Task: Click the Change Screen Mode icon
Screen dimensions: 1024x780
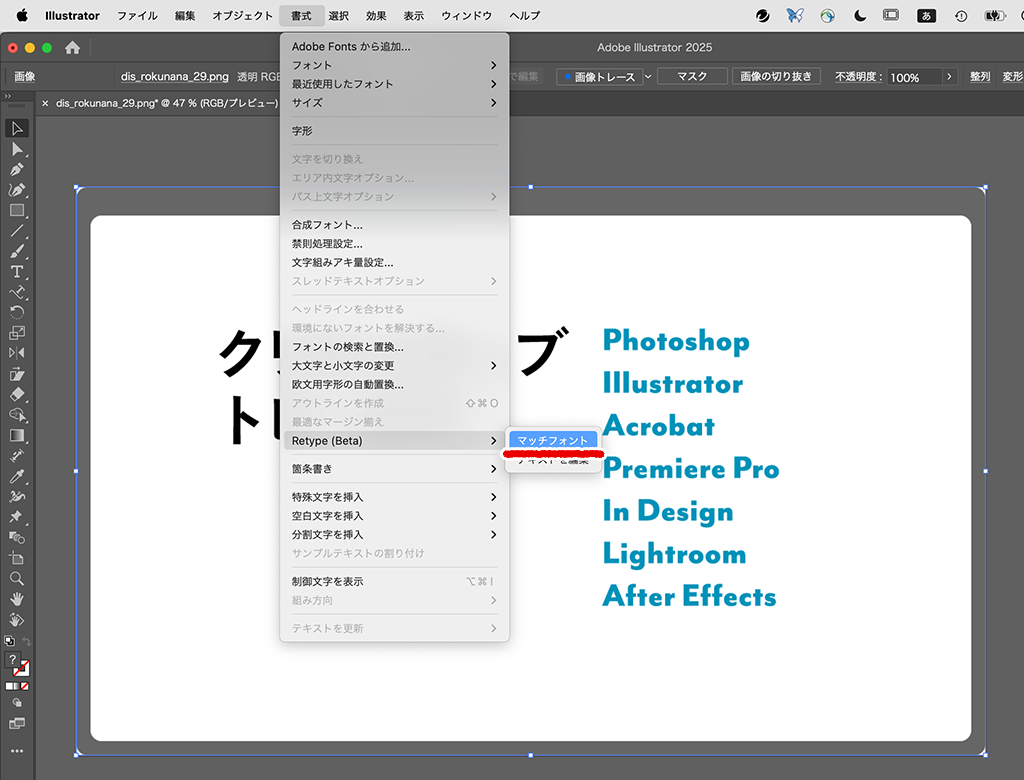Action: coord(17,723)
